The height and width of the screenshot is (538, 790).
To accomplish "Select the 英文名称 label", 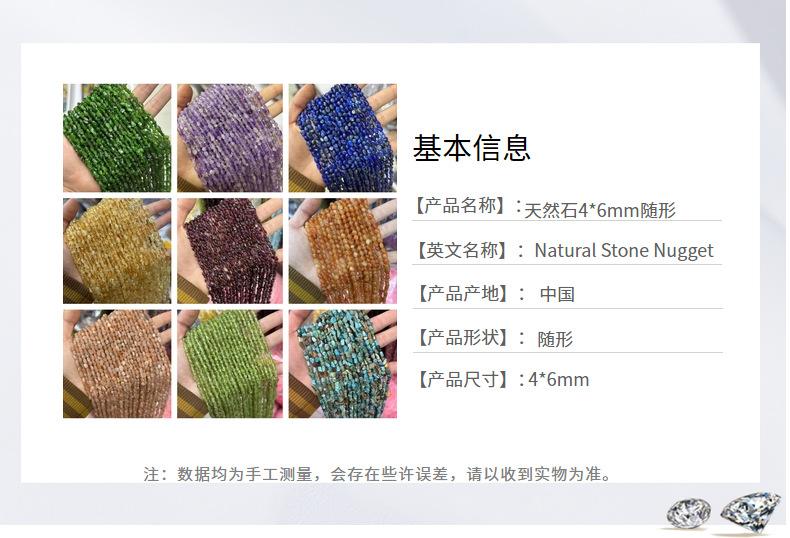I will tap(460, 250).
